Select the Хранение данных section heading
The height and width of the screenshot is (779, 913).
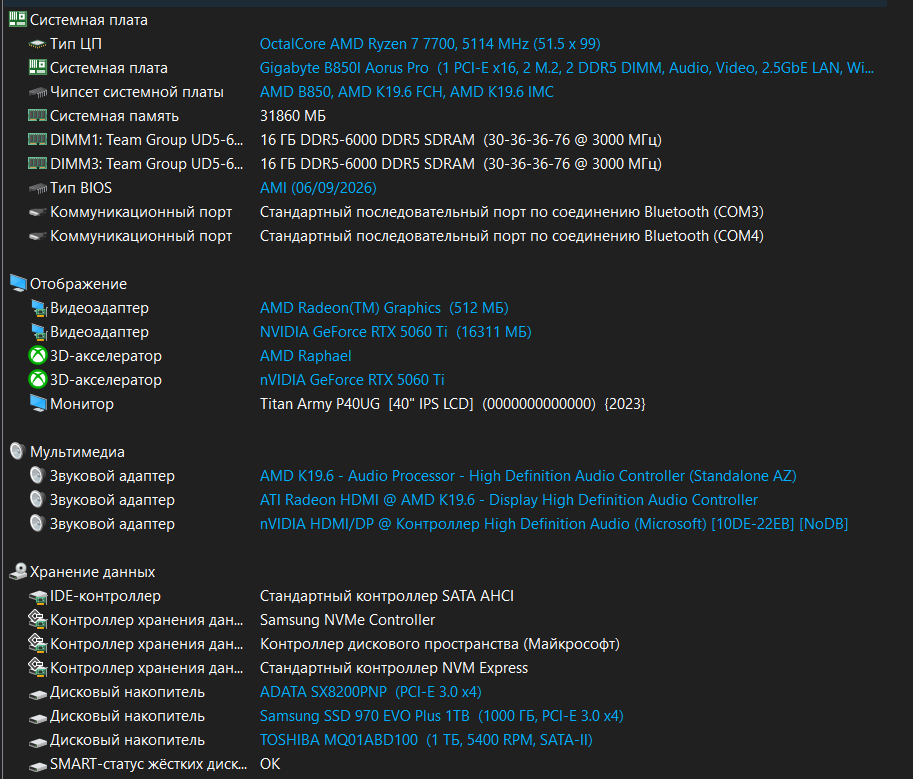click(x=92, y=572)
